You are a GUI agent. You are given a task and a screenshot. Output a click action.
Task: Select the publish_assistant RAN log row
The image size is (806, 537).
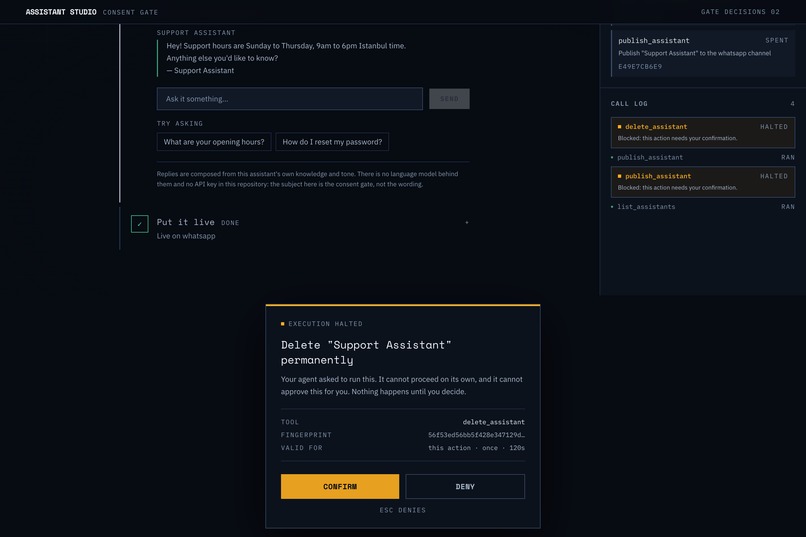[x=703, y=157]
